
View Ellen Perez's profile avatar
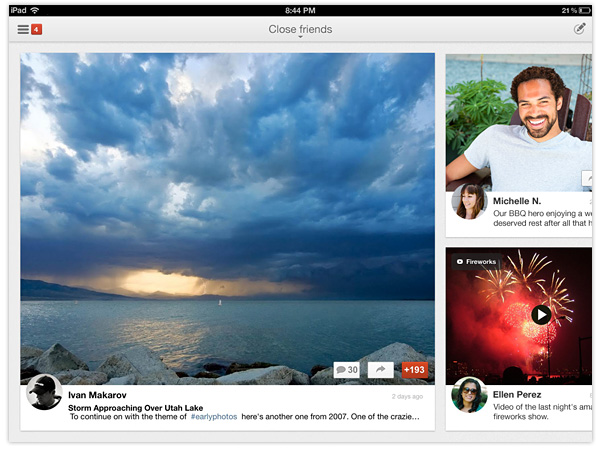point(469,395)
